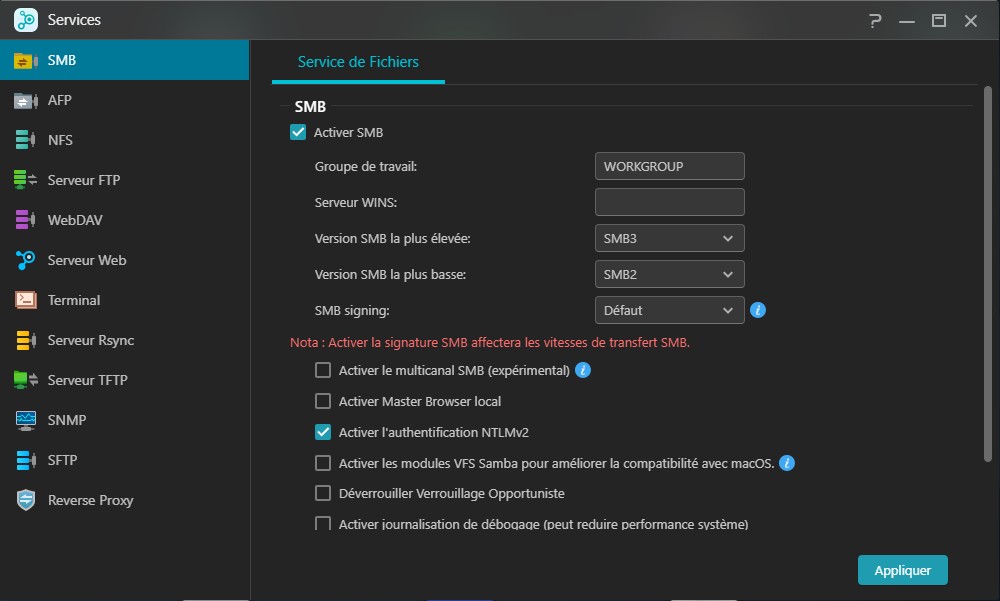Click the WebDAV service icon
This screenshot has height=601, width=1000.
tap(26, 220)
